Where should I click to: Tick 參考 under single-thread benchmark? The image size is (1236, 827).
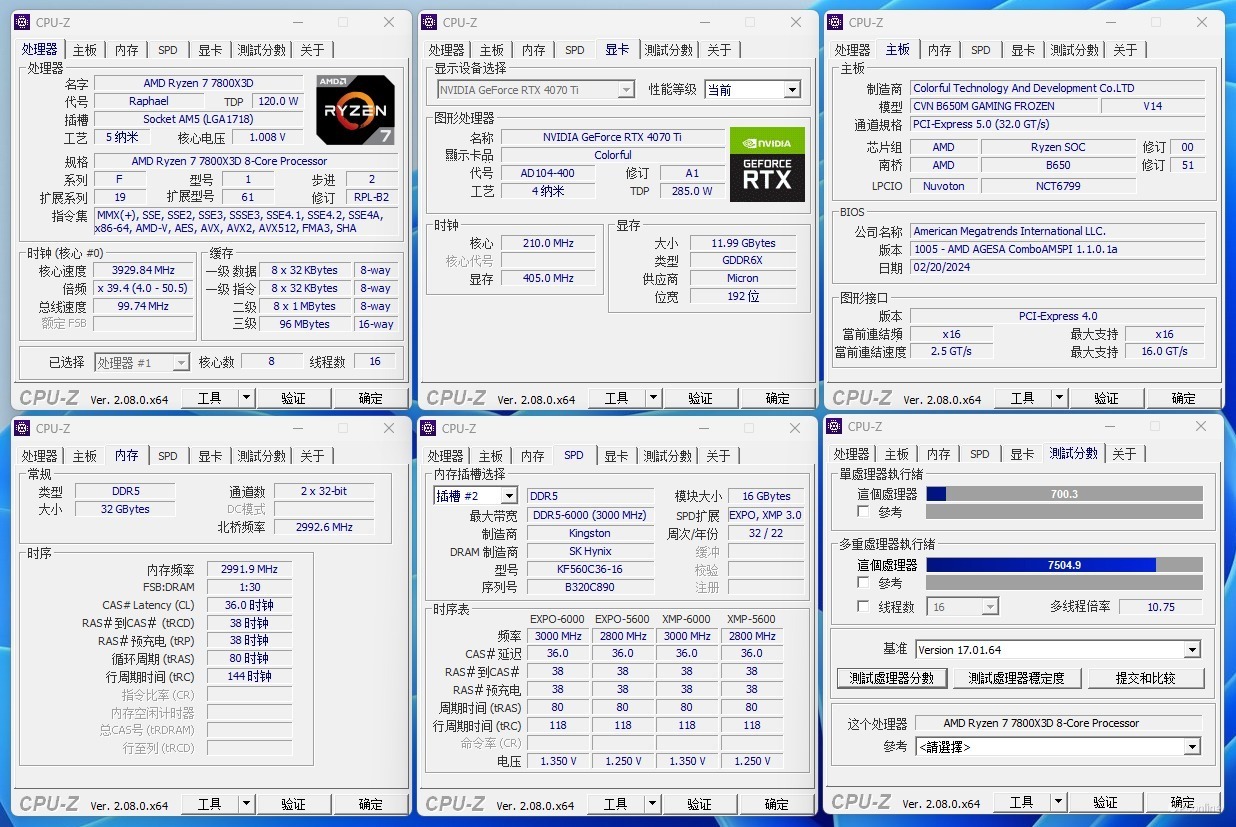(x=864, y=512)
